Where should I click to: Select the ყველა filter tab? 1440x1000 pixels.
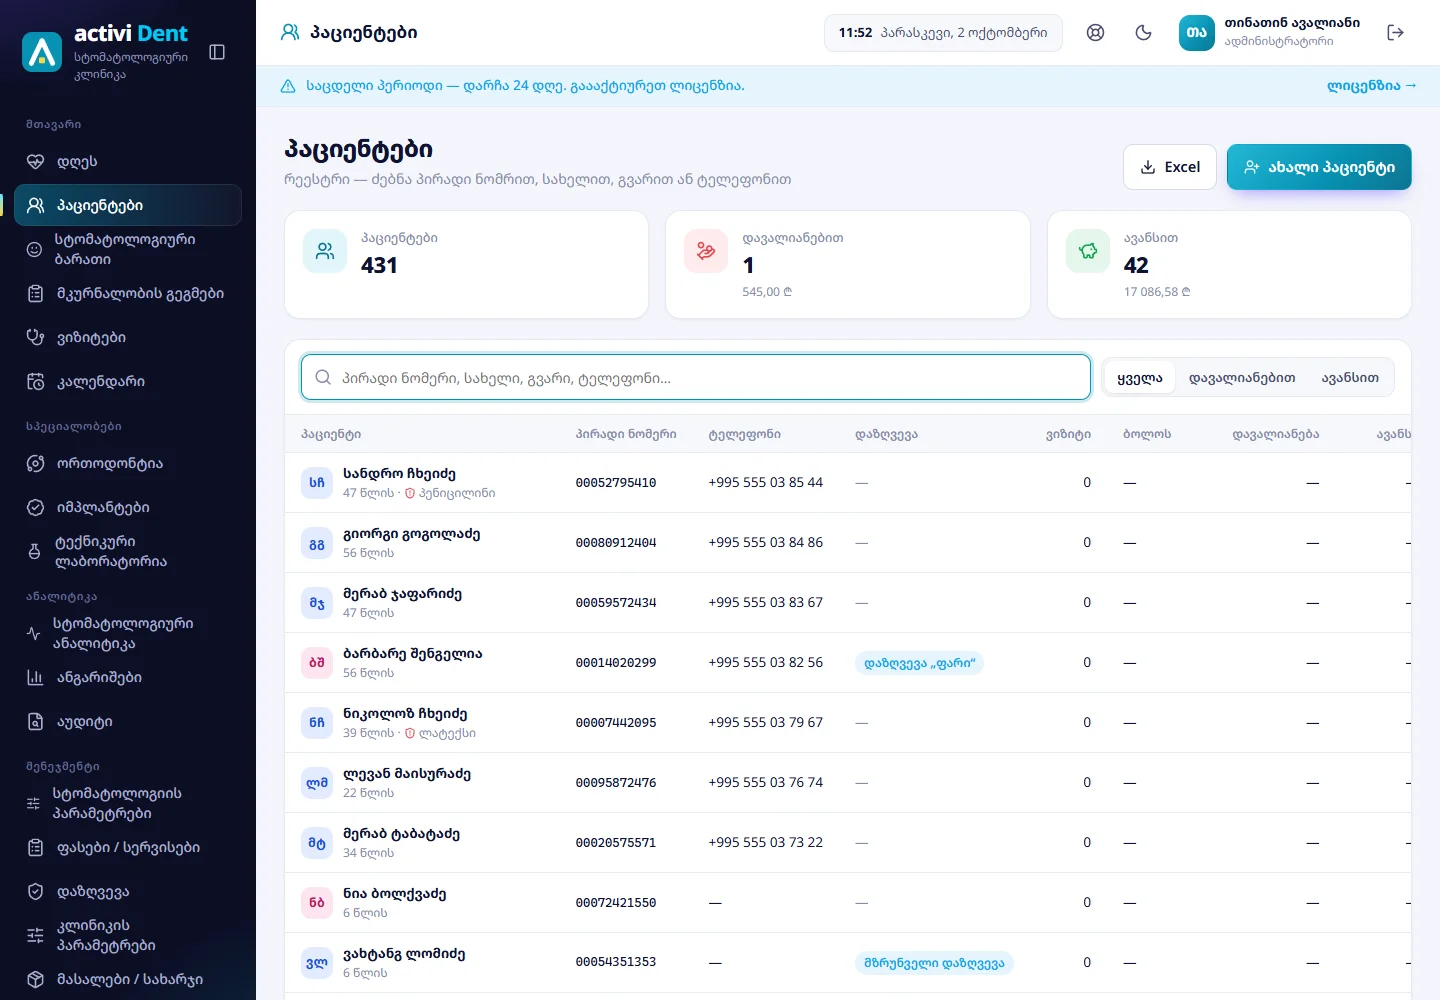click(x=1140, y=378)
